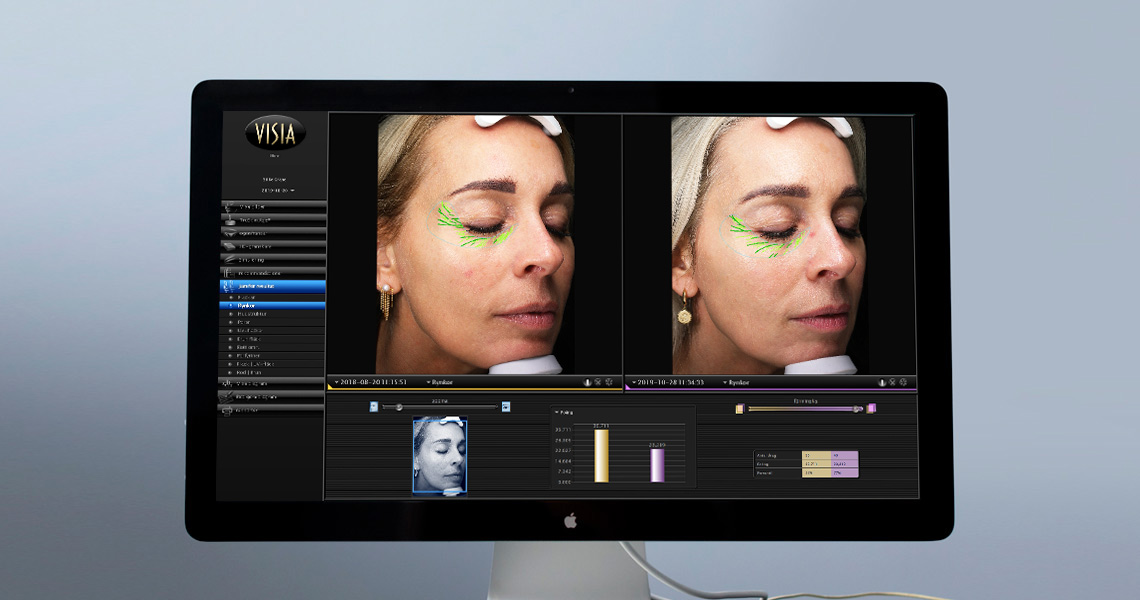Toggle half-circle contrast icon on left image panel
Image resolution: width=1140 pixels, height=600 pixels.
click(587, 382)
